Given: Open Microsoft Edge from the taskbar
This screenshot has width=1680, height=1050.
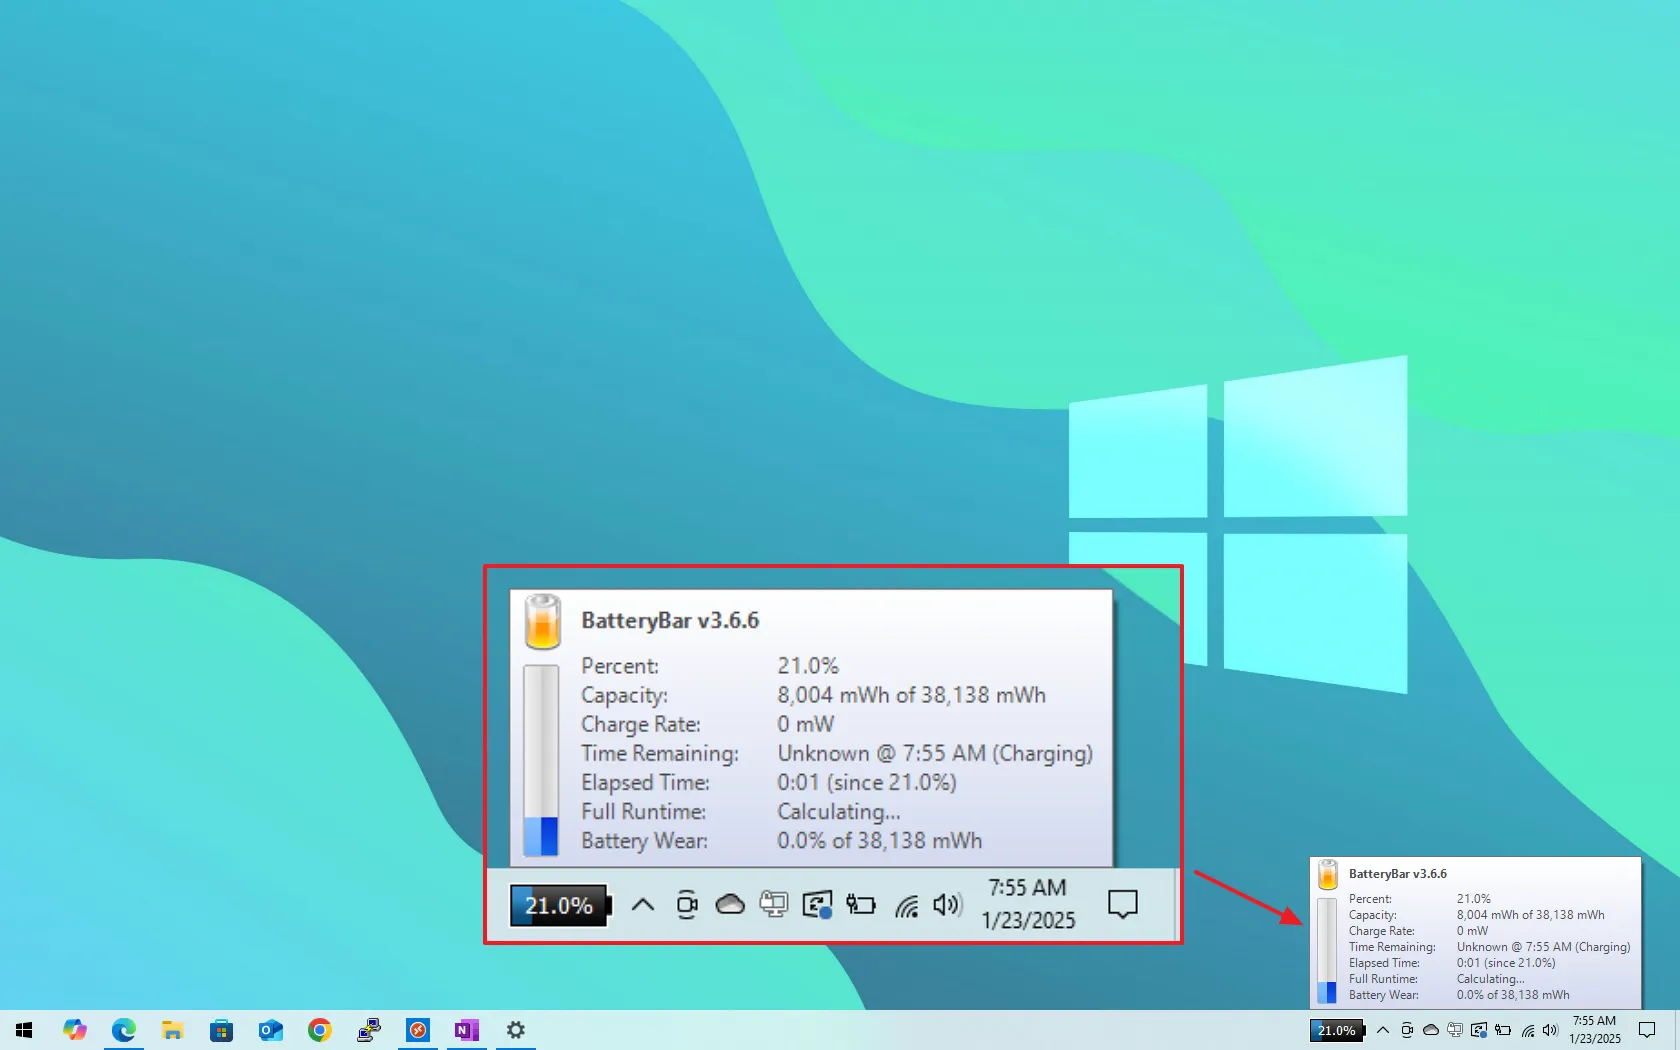Looking at the screenshot, I should (124, 1030).
